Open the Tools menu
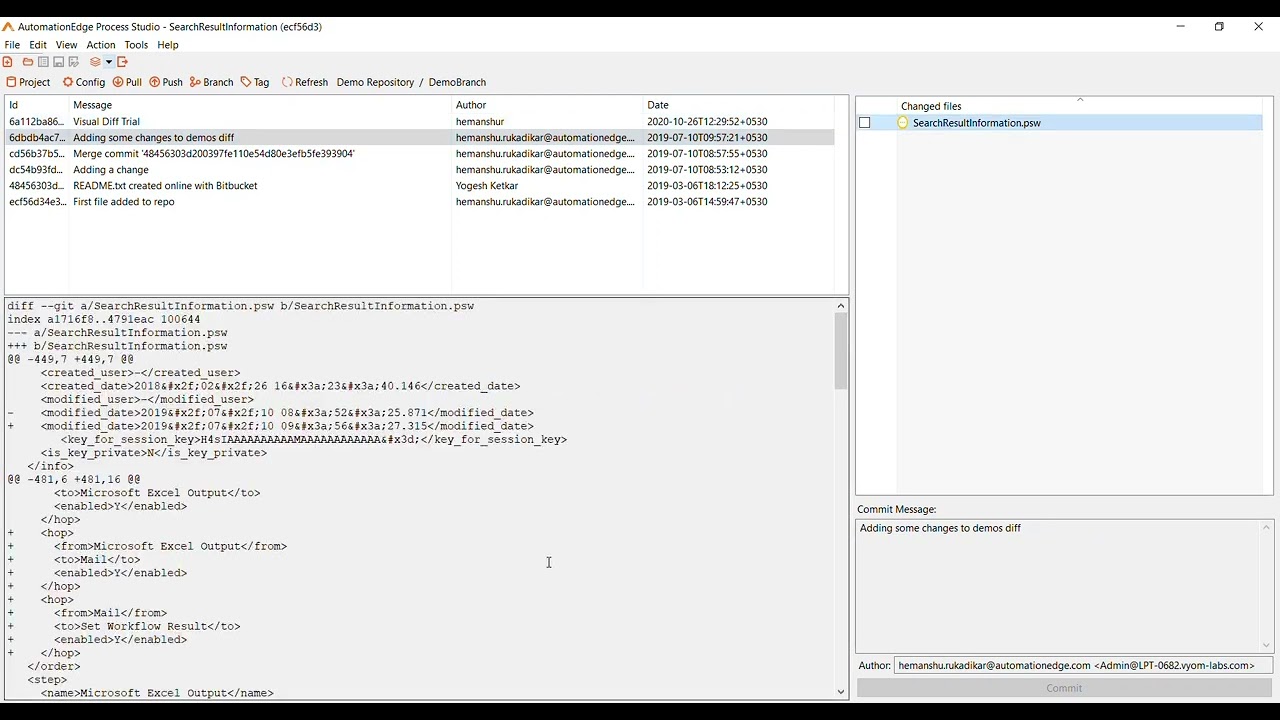 pyautogui.click(x=136, y=45)
